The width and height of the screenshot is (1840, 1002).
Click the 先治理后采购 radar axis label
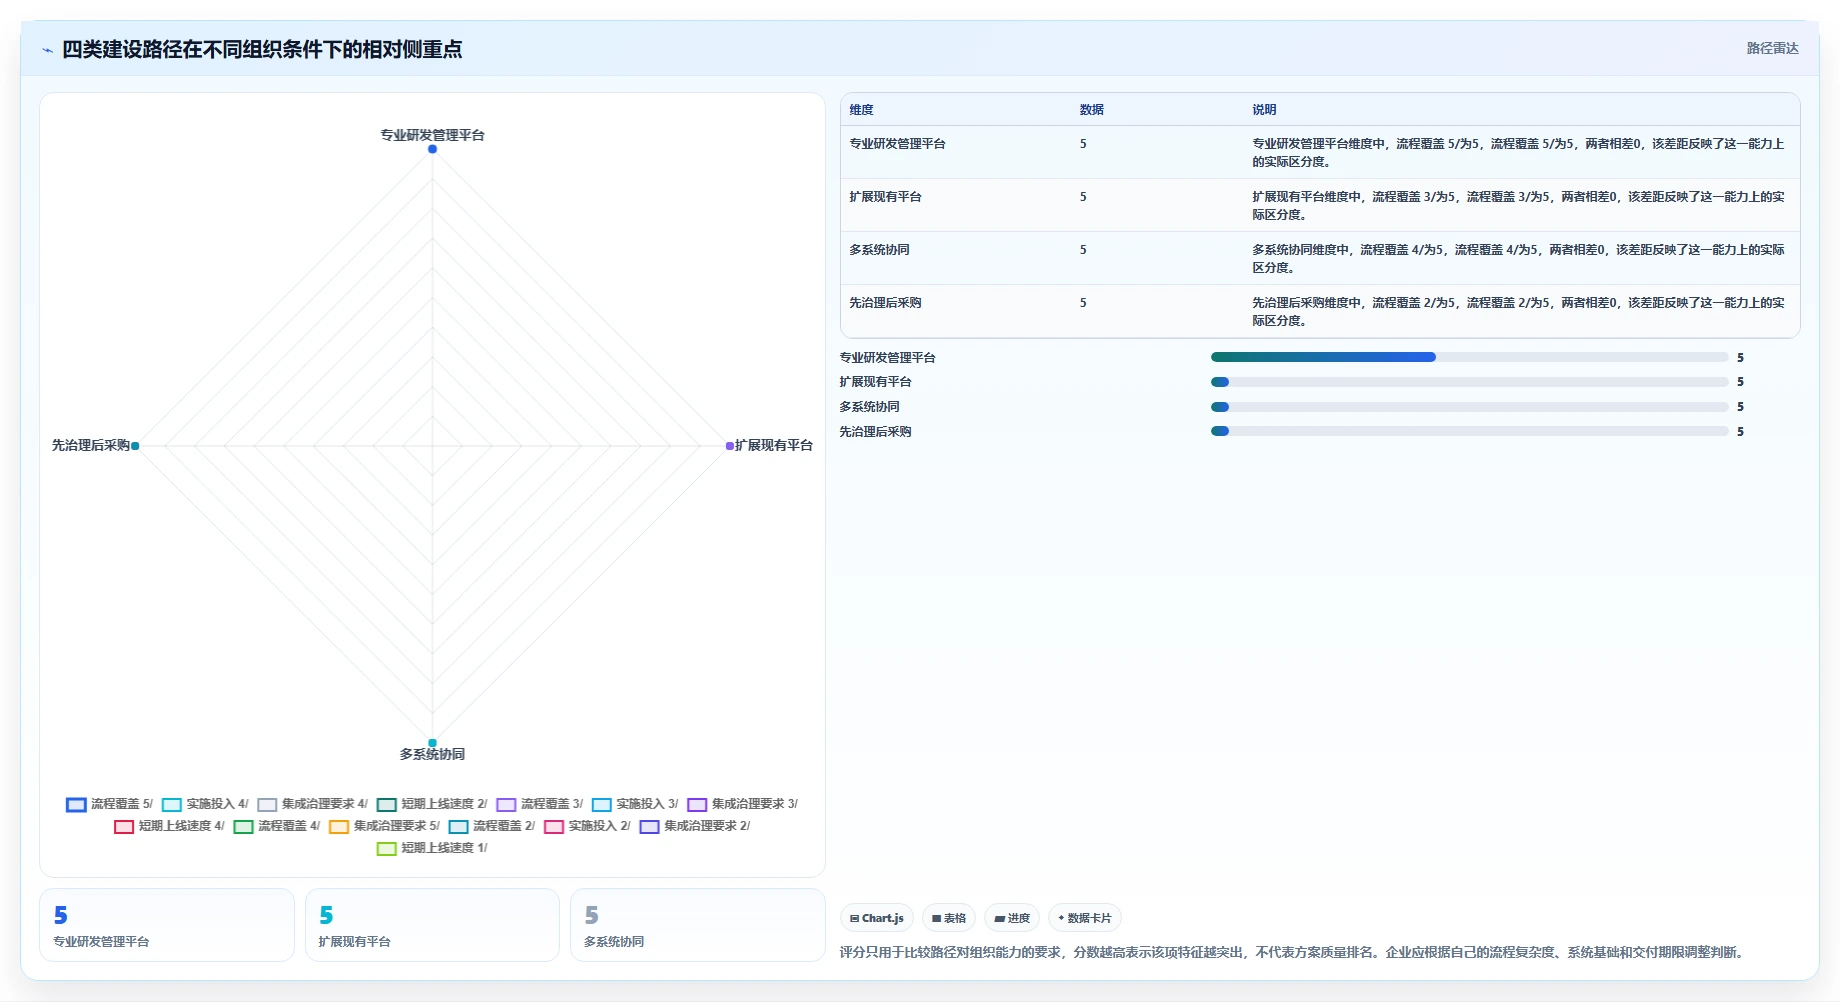(x=91, y=445)
